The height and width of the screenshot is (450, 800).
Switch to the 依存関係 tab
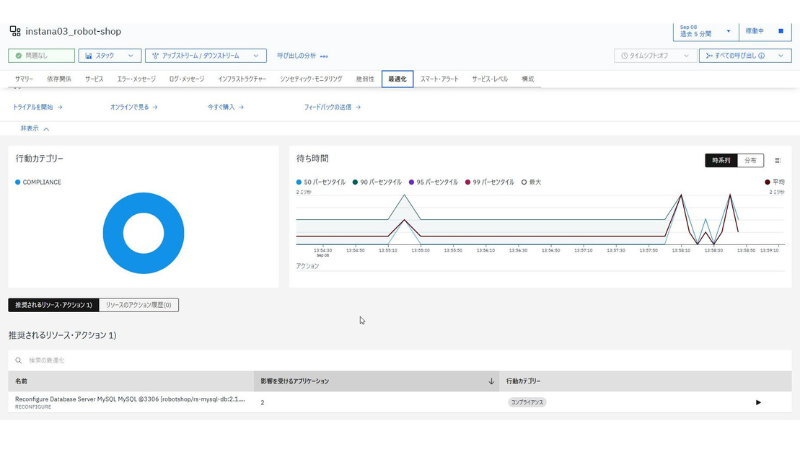(x=59, y=79)
